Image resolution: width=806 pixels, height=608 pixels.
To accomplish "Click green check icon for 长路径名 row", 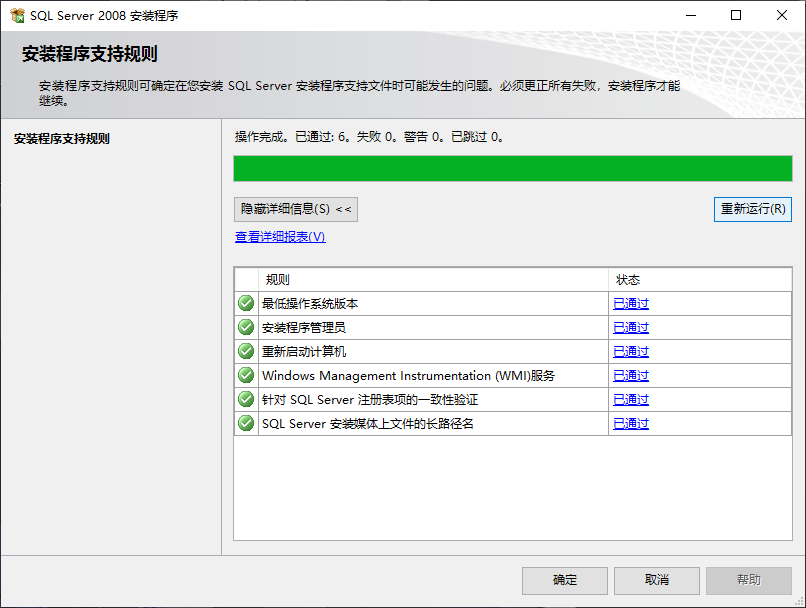I will [246, 423].
